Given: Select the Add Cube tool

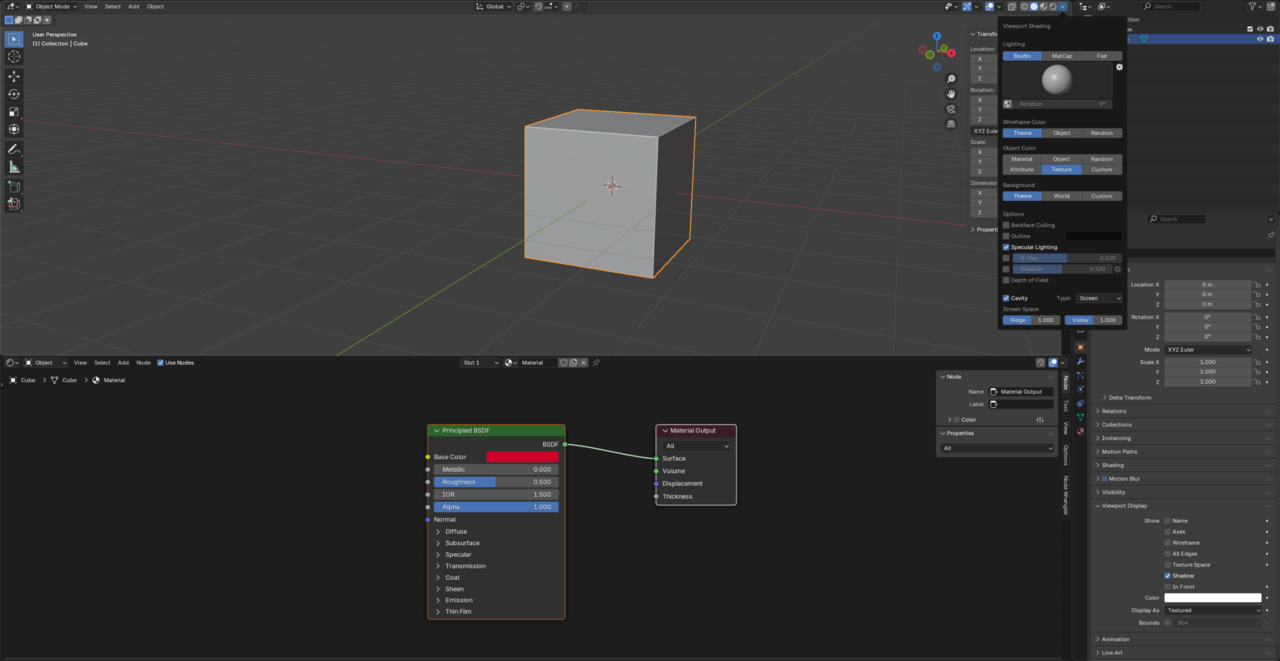Looking at the screenshot, I should pos(14,186).
